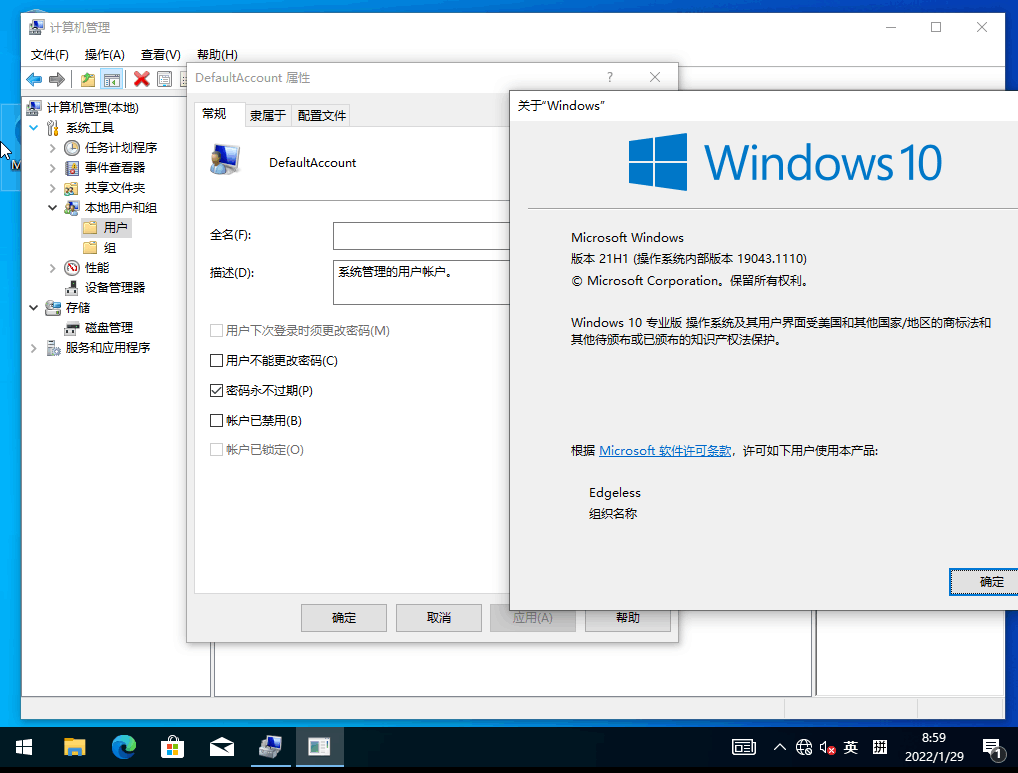Screen dimensions: 1018x773
Task: Expand the 服务和应用程序 chevron
Action: coord(34,349)
